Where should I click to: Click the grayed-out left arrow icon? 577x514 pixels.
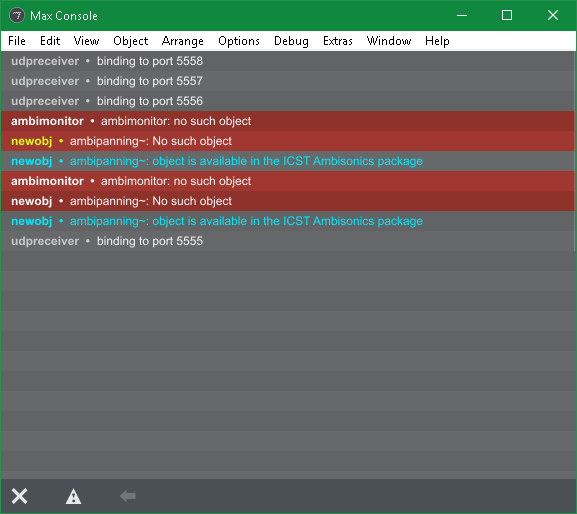coord(128,496)
